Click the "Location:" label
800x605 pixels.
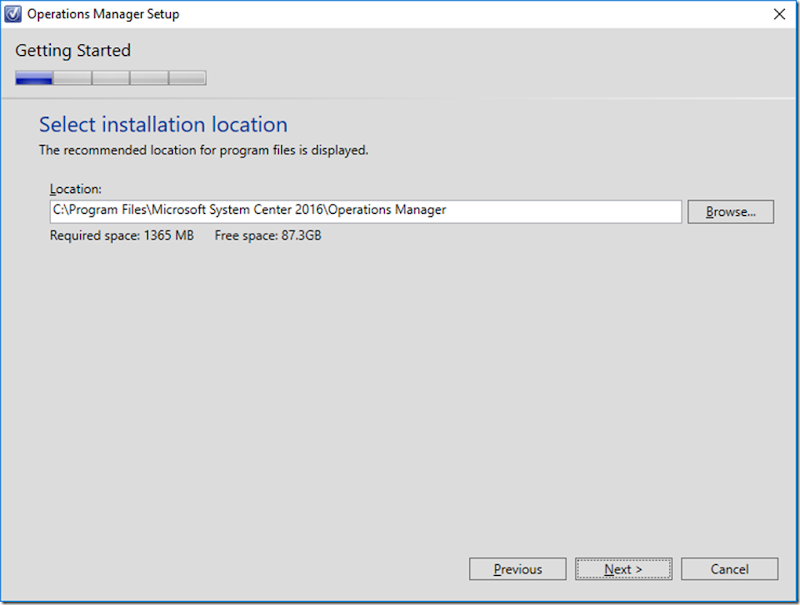76,189
